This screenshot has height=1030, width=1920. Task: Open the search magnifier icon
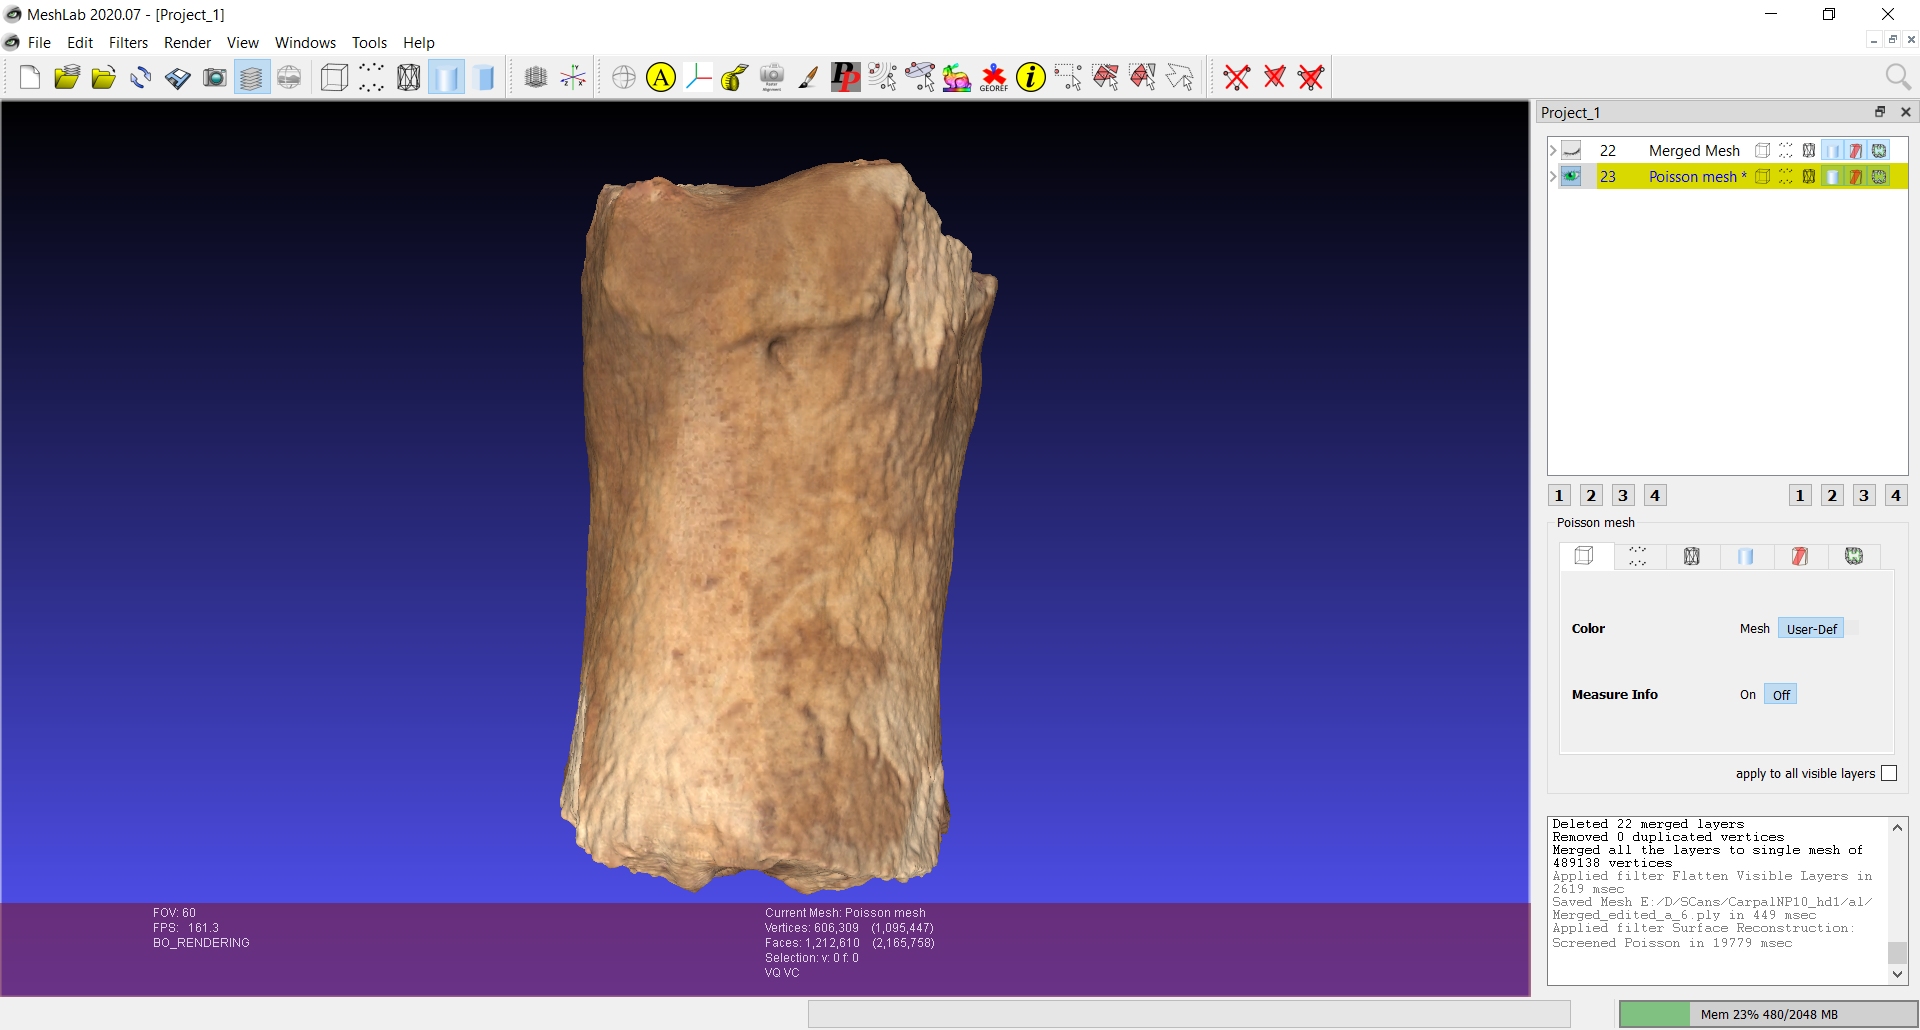click(x=1897, y=77)
